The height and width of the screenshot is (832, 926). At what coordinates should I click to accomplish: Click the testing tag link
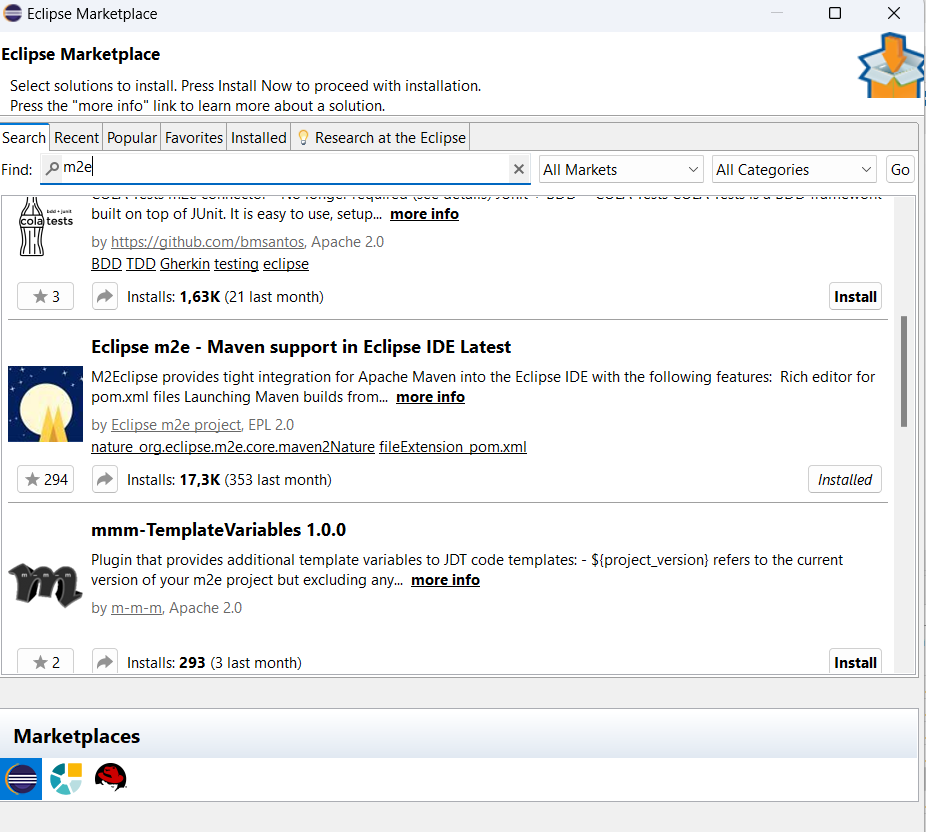(x=236, y=263)
